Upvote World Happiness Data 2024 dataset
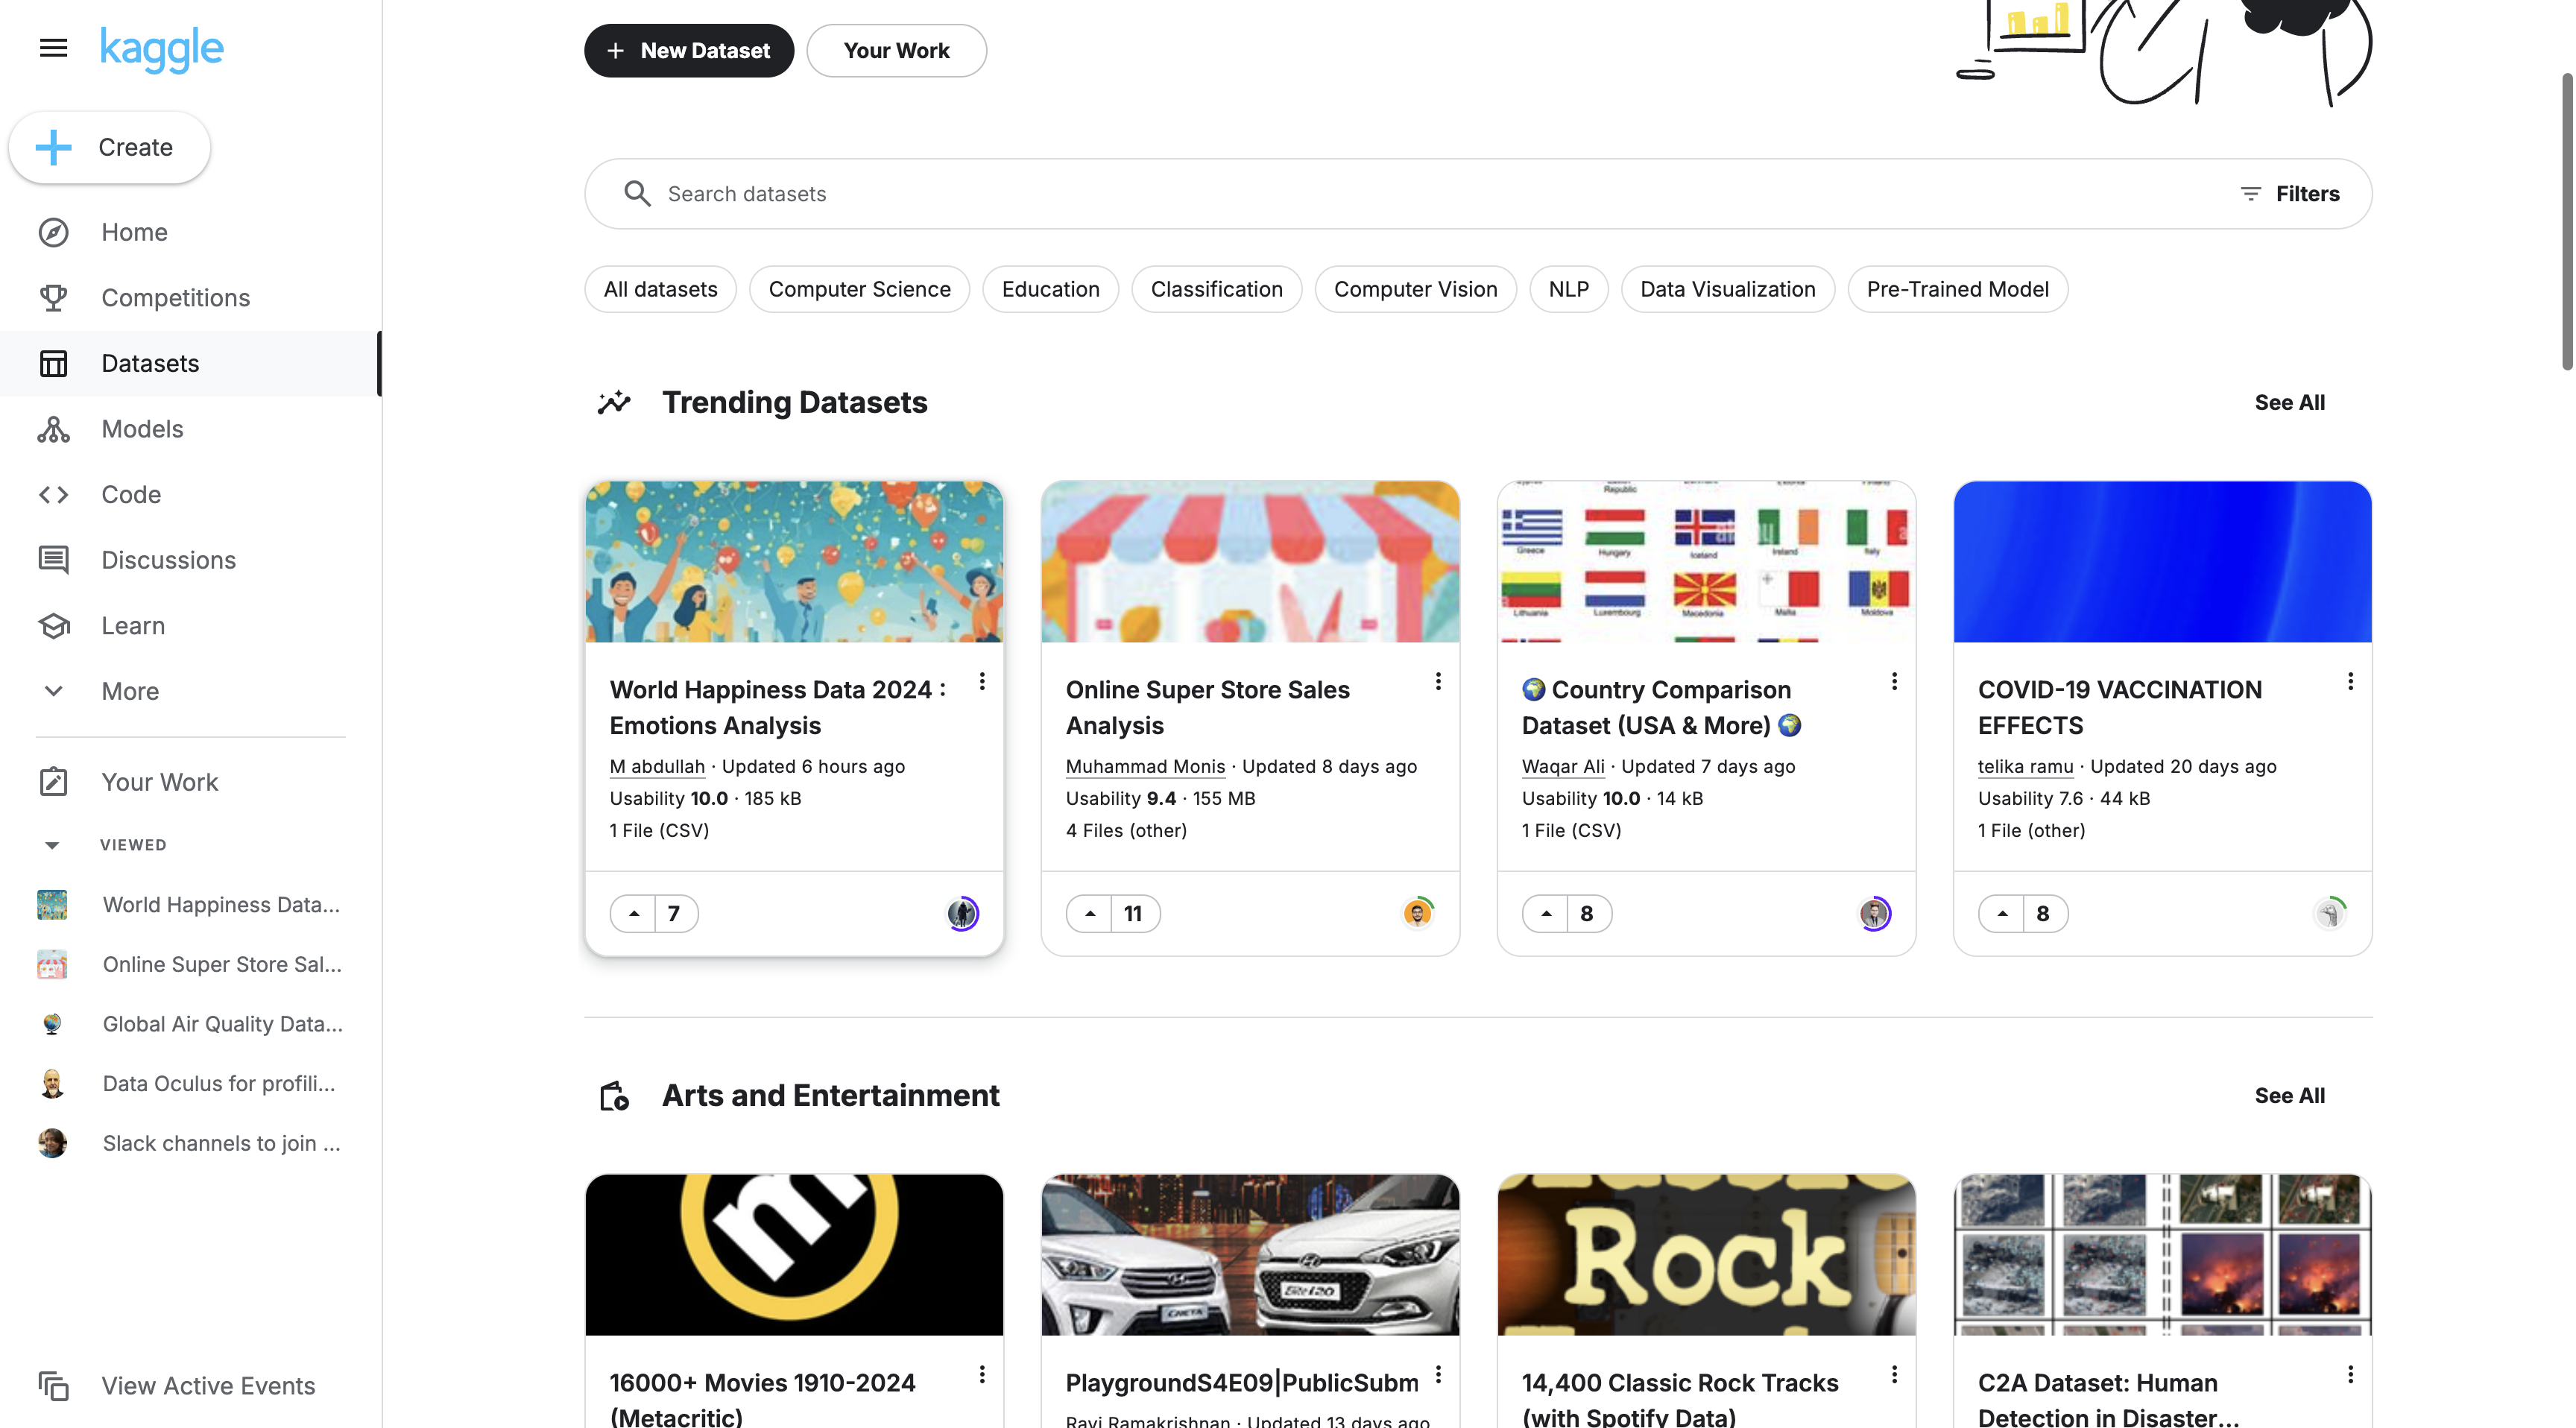Screen dimensions: 2576x1428 coord(634,913)
